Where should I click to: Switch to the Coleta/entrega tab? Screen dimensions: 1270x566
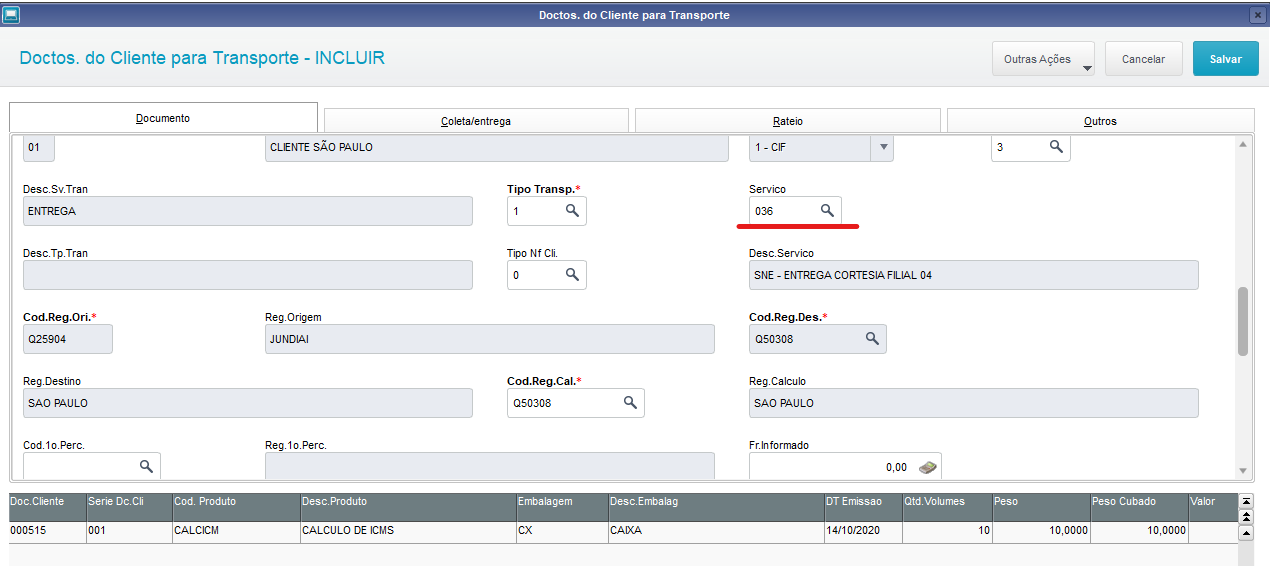tap(476, 121)
